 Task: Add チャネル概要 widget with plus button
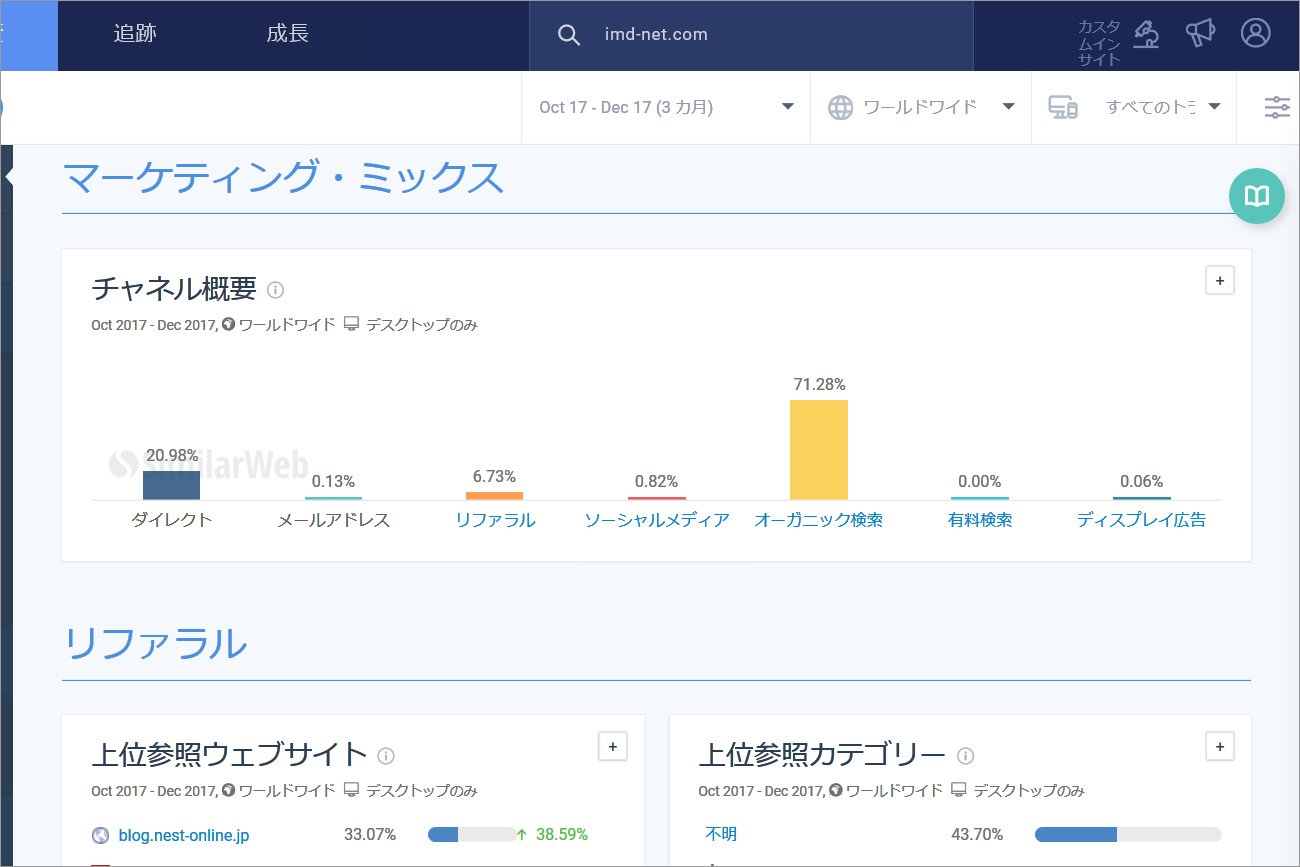coord(1220,281)
